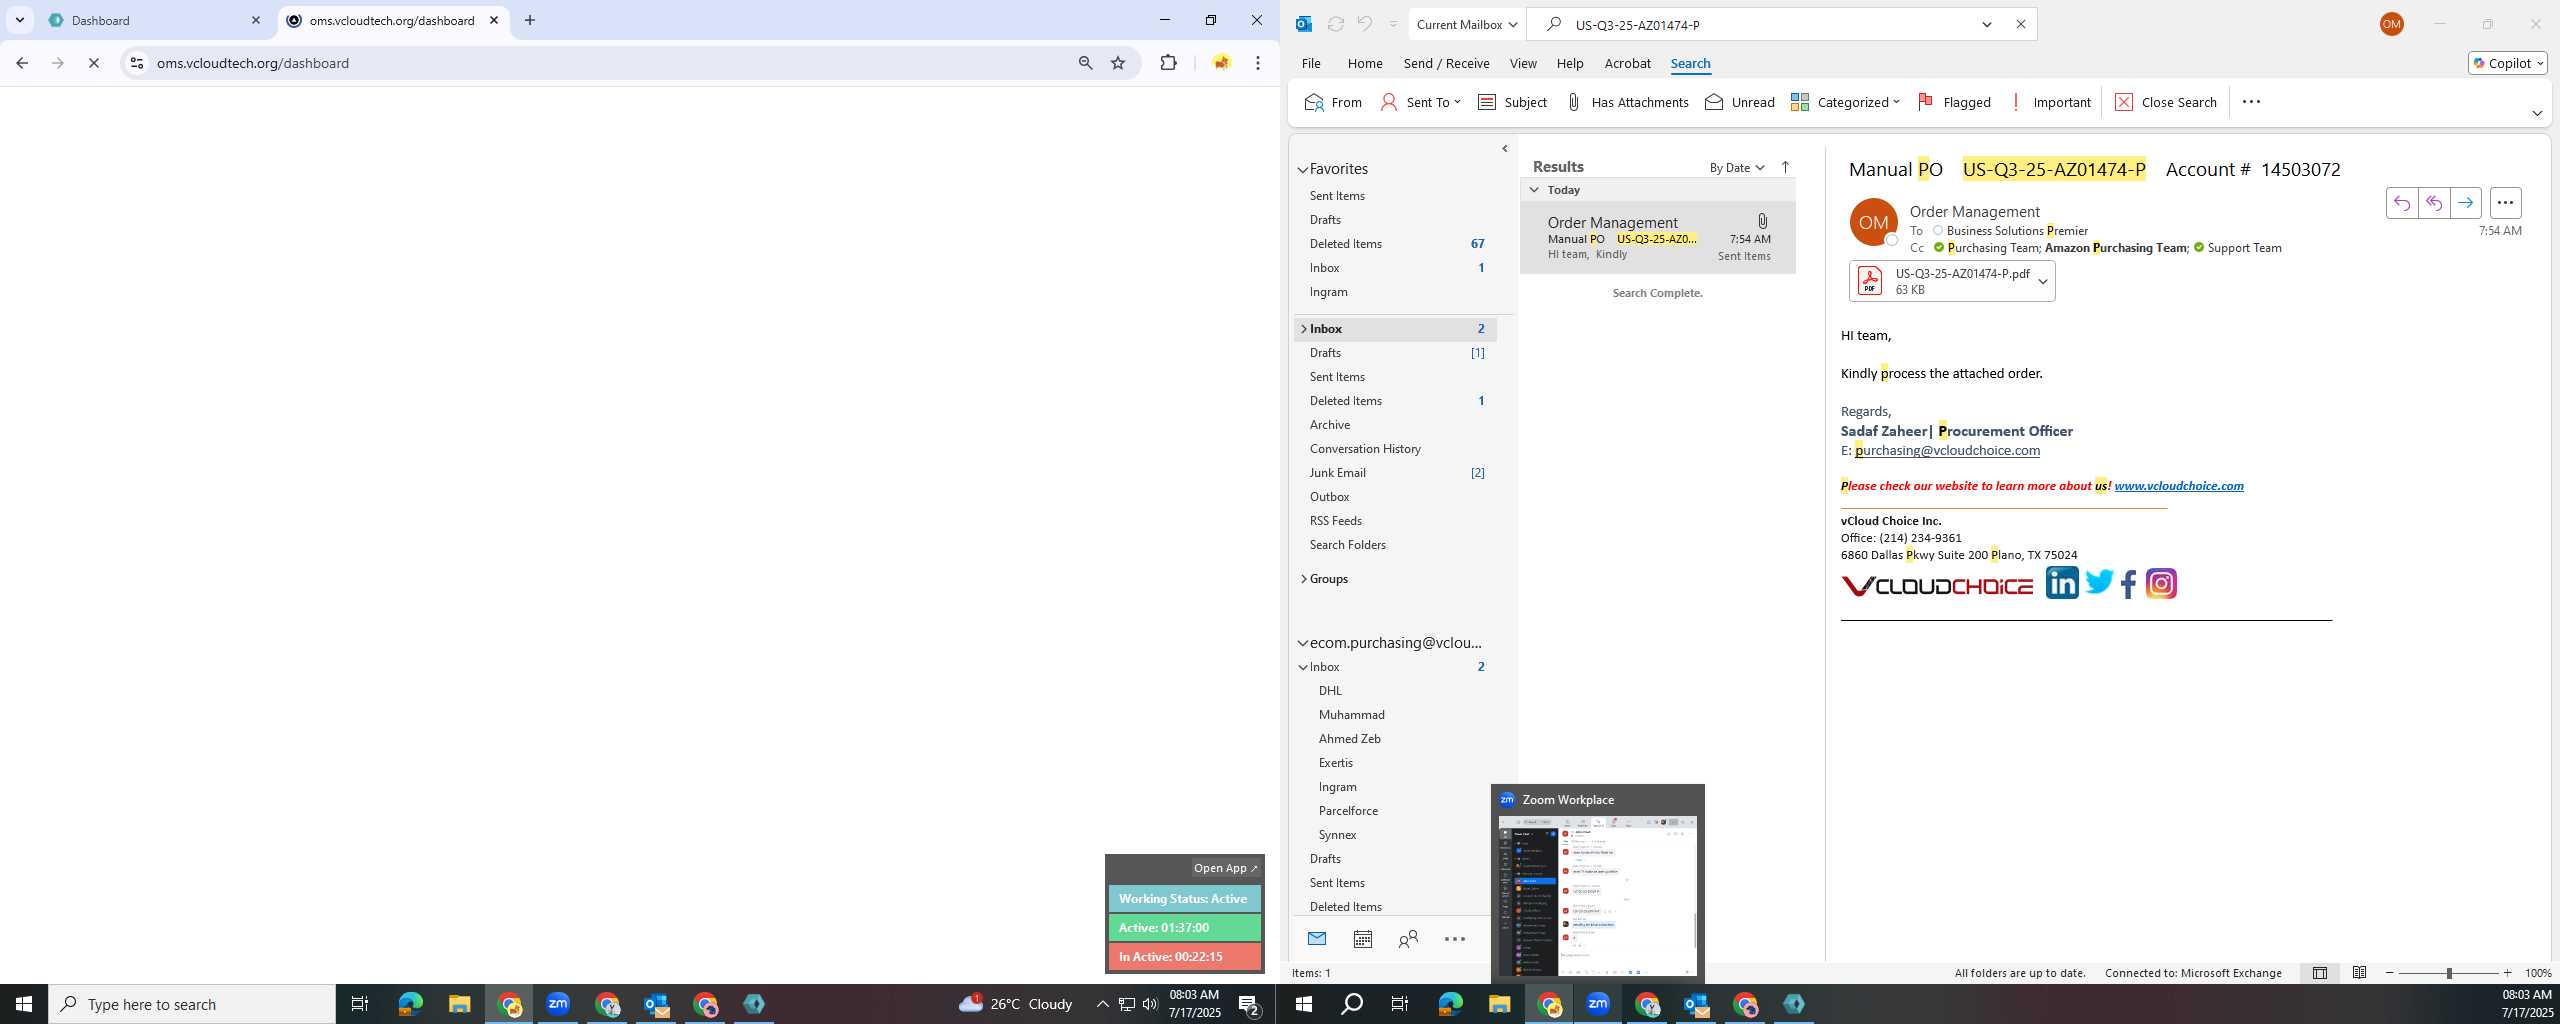Click the Zoom Workplace preview thumbnail
The image size is (2560, 1024).
pyautogui.click(x=1597, y=896)
